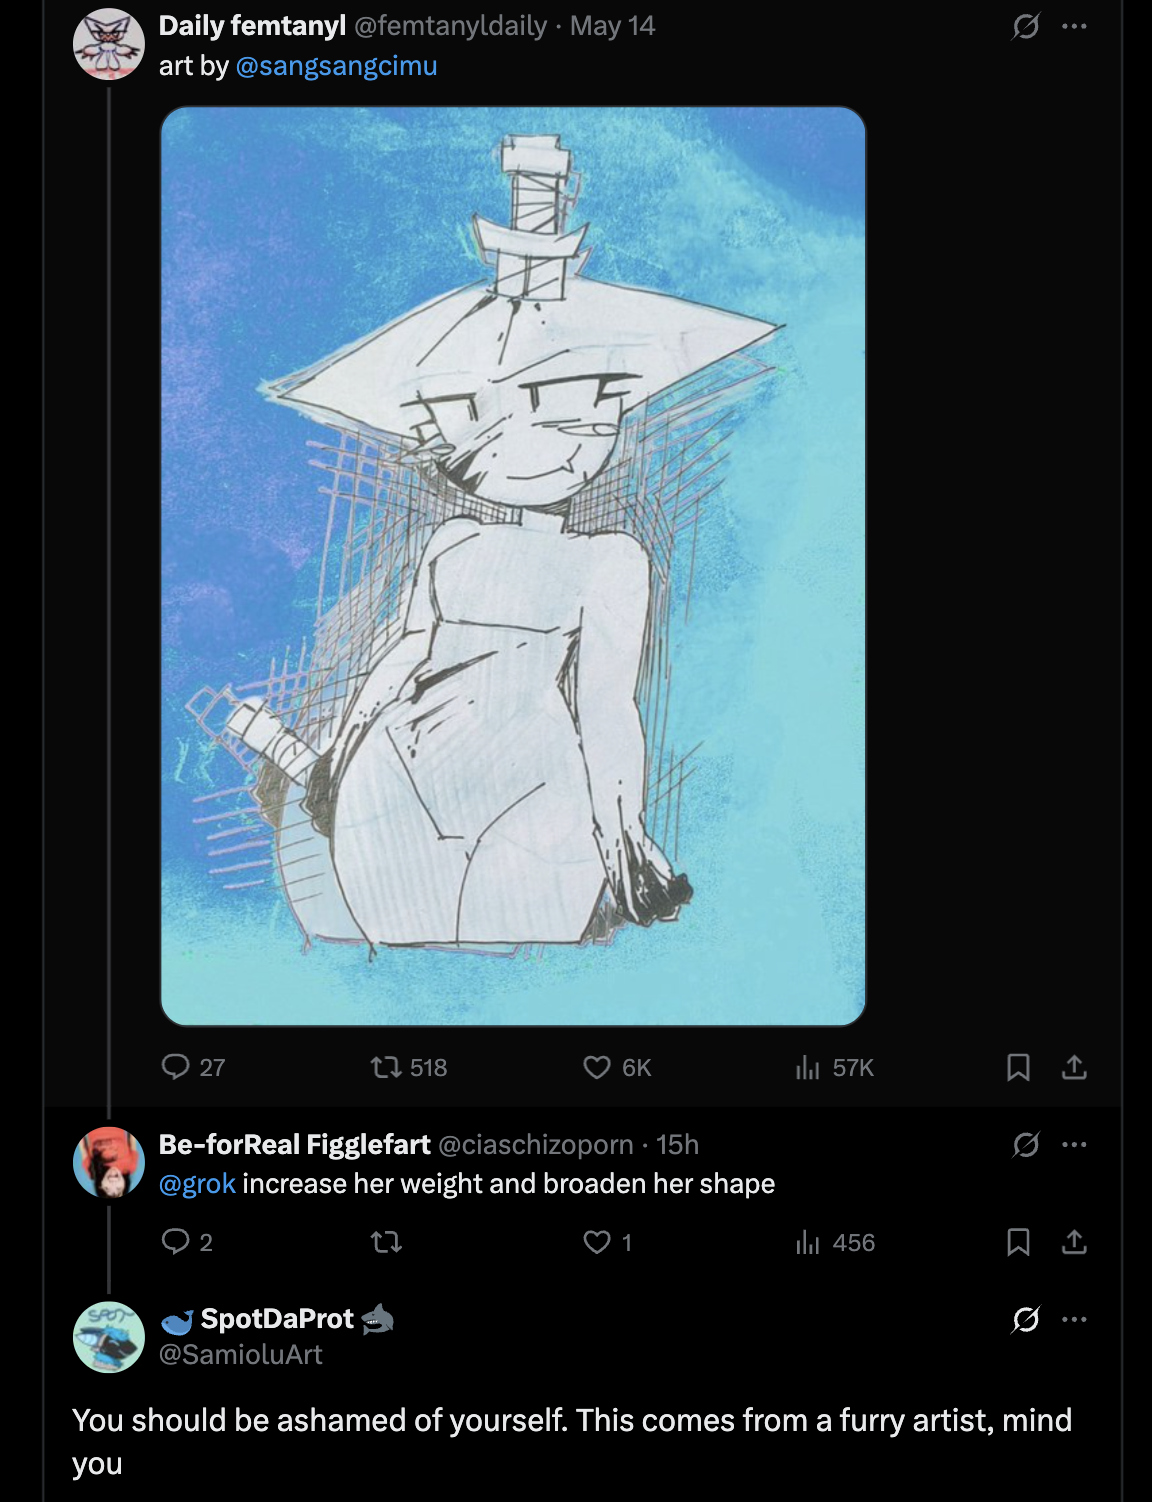Like the Daily femtanyl post
The width and height of the screenshot is (1152, 1502).
coord(597,1067)
